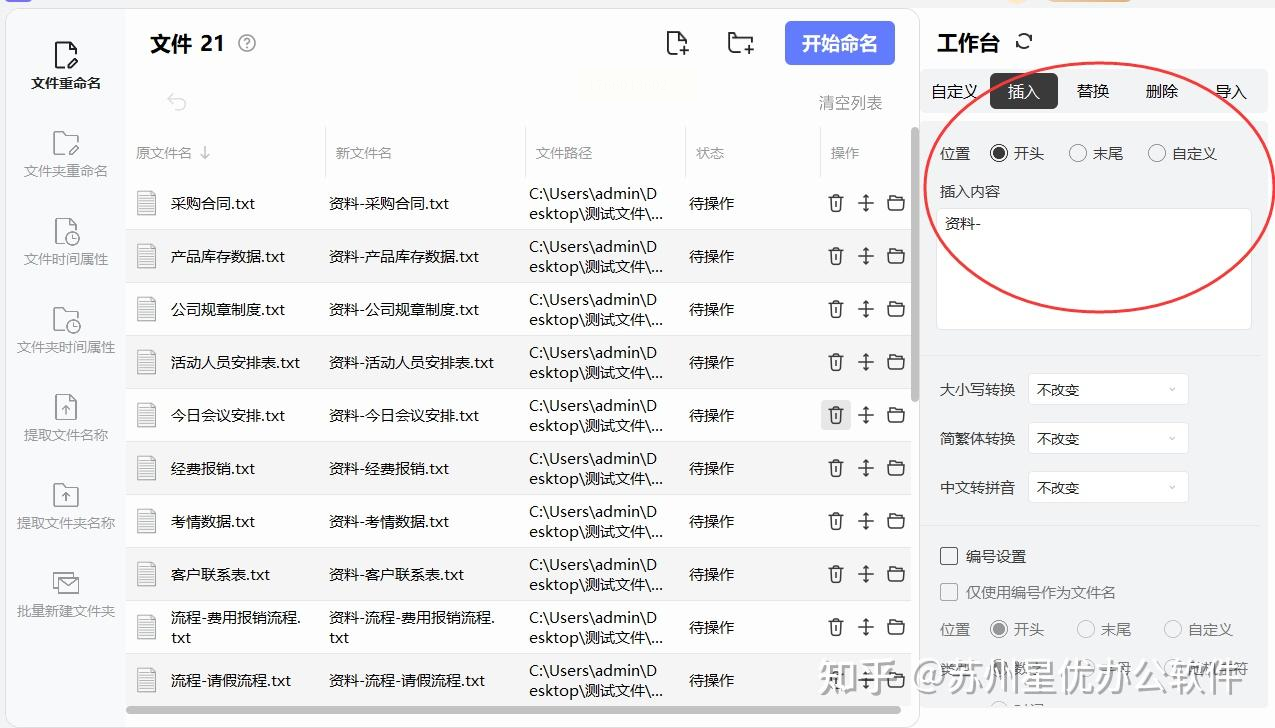The image size is (1275, 728).
Task: Delete the 采购合同.txt row
Action: tap(836, 203)
